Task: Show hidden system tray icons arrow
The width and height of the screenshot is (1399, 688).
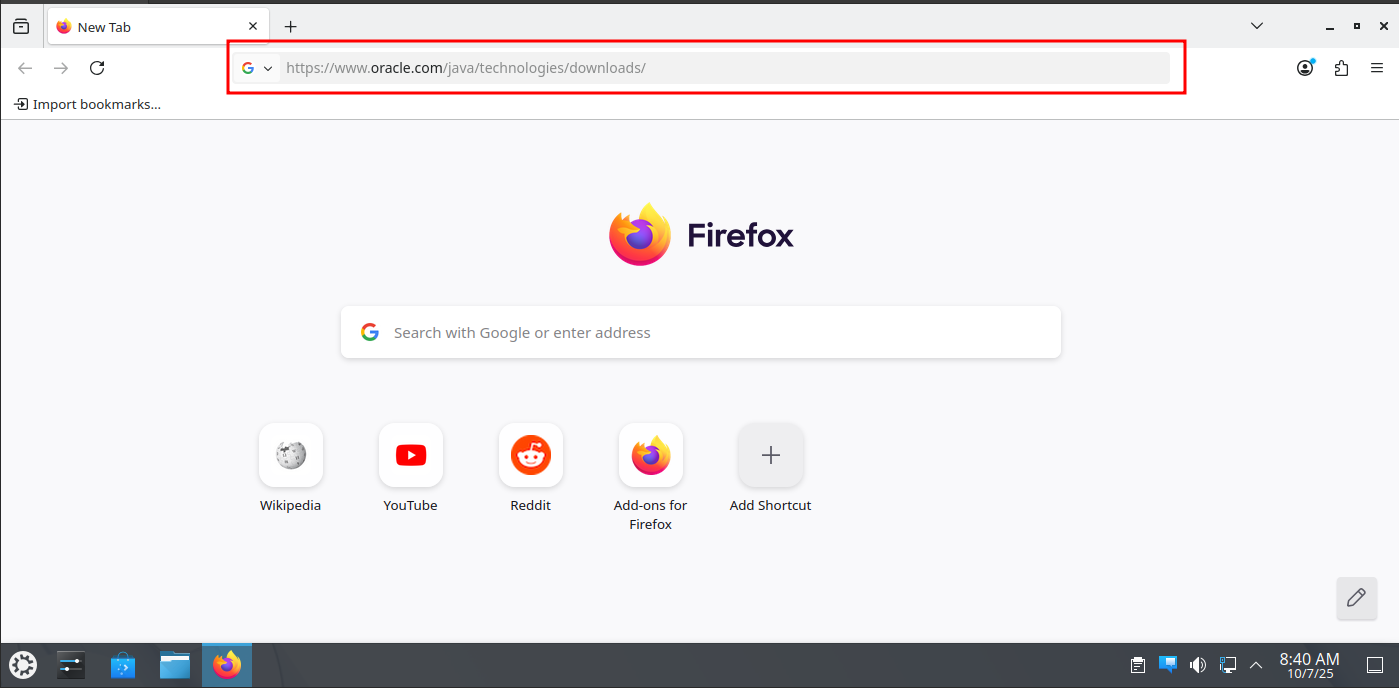Action: [x=1257, y=665]
